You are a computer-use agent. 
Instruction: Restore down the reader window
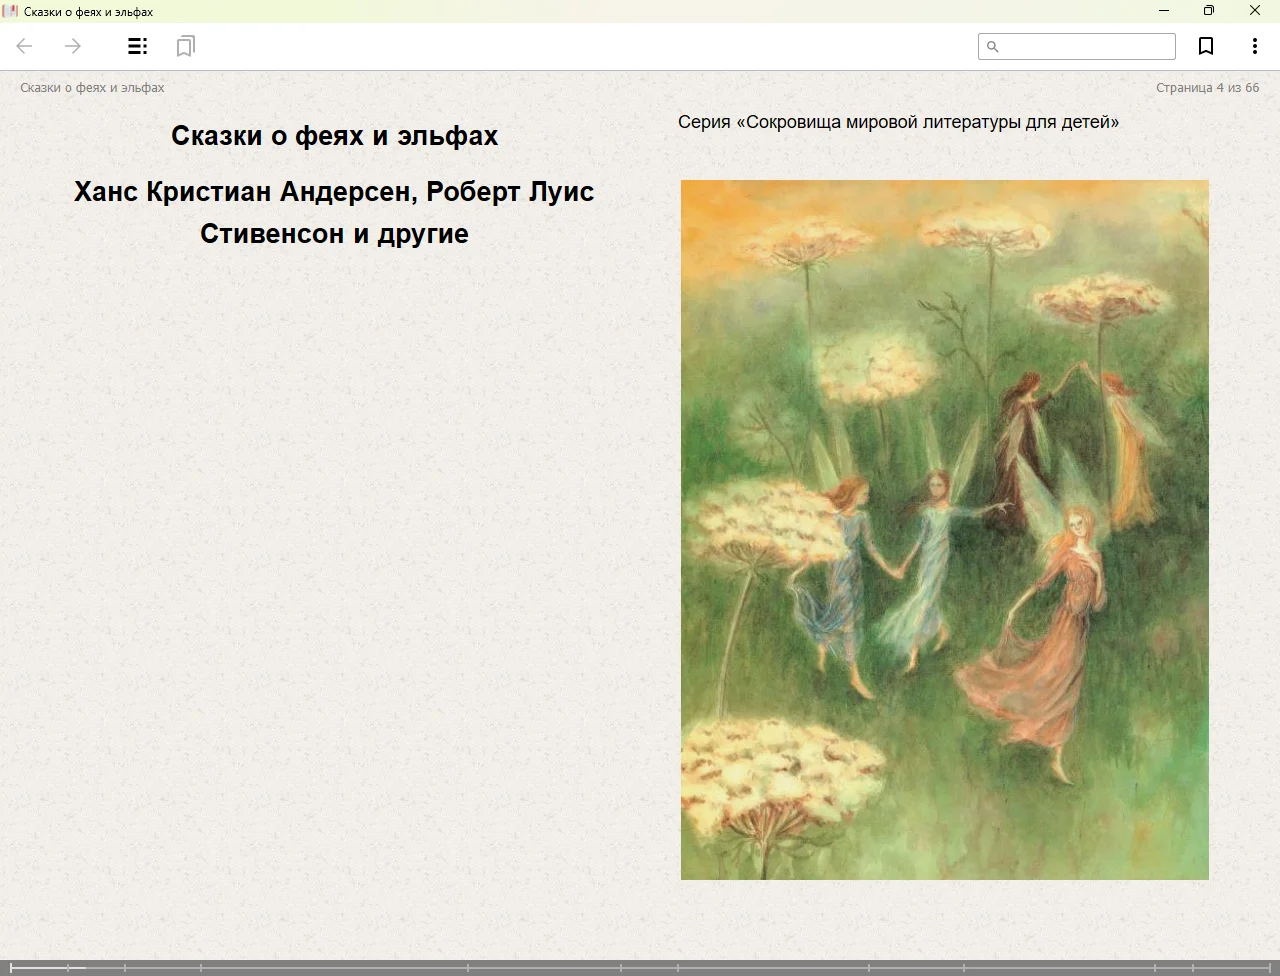pos(1209,11)
